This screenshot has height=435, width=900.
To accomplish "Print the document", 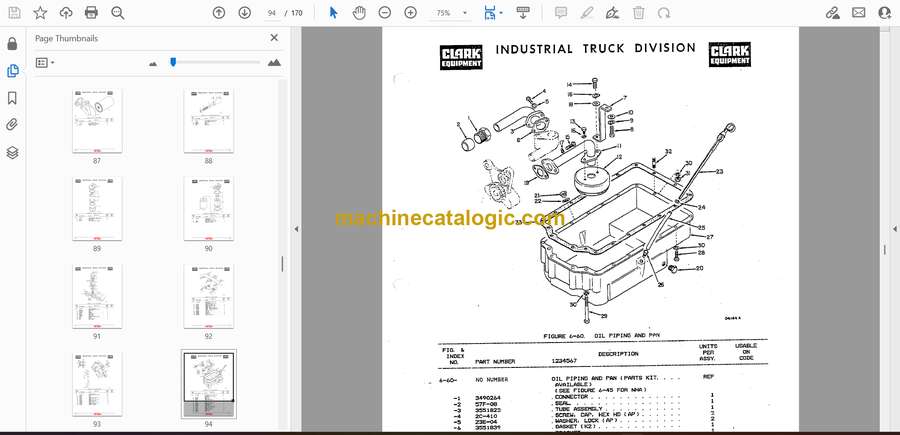I will pos(91,13).
